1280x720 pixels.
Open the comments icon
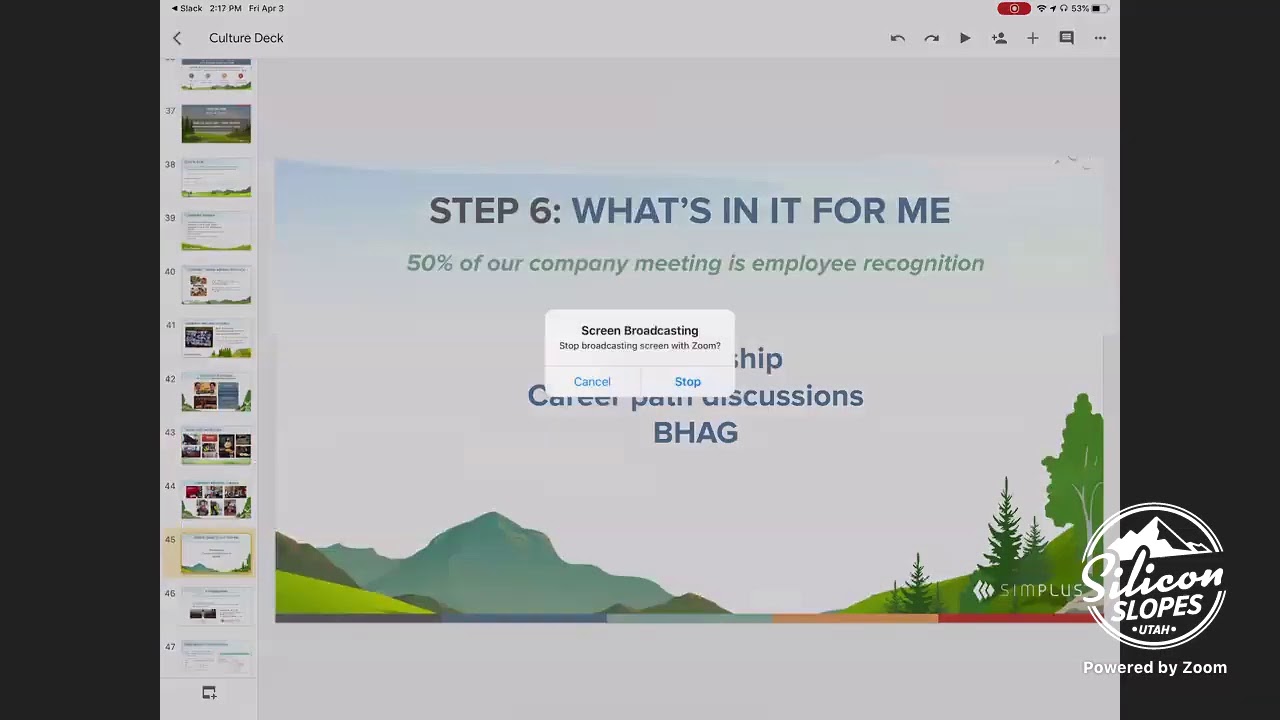(x=1066, y=38)
